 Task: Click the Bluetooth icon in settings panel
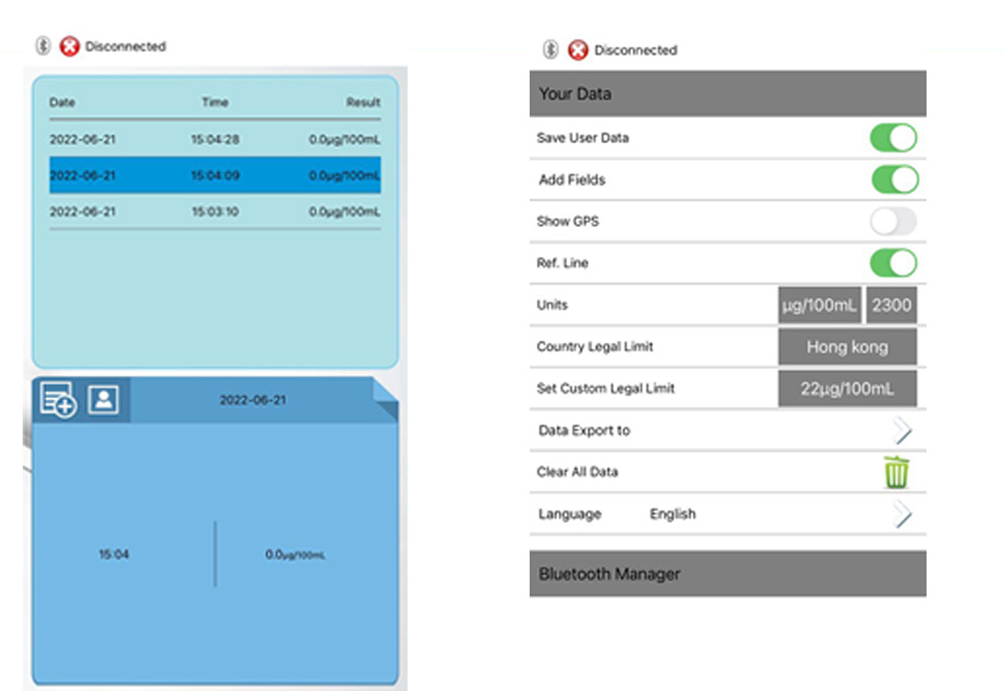point(550,50)
